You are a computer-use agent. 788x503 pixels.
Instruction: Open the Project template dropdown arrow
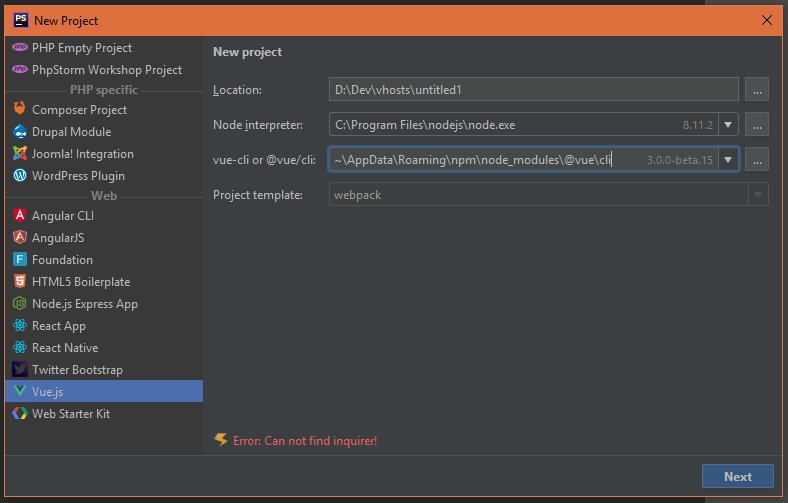point(758,195)
